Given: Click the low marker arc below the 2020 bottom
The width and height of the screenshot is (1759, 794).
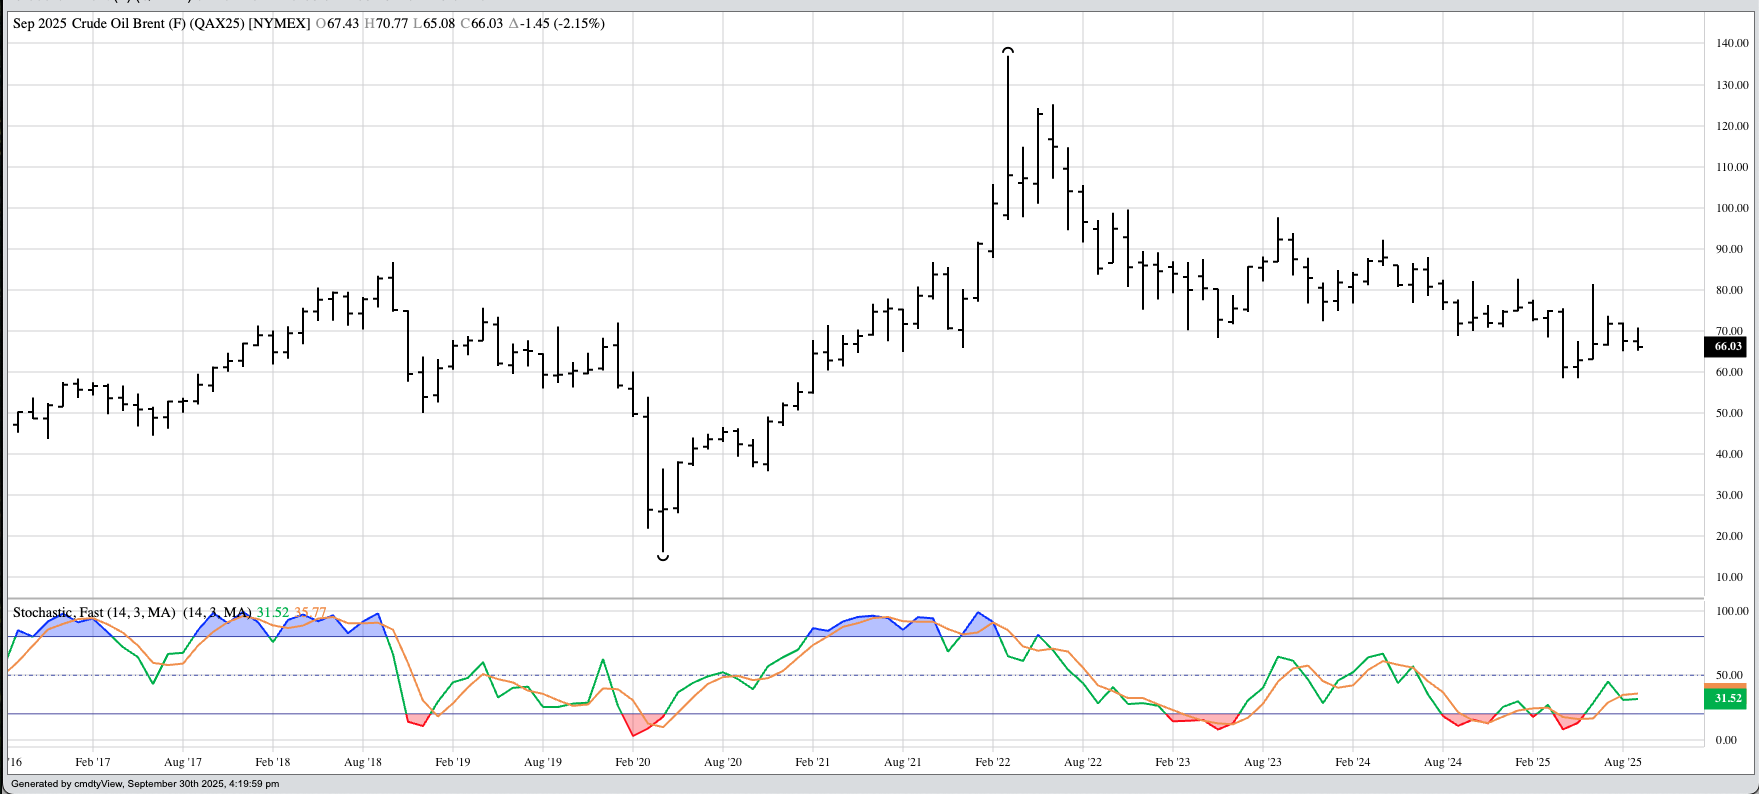Looking at the screenshot, I should (x=663, y=557).
